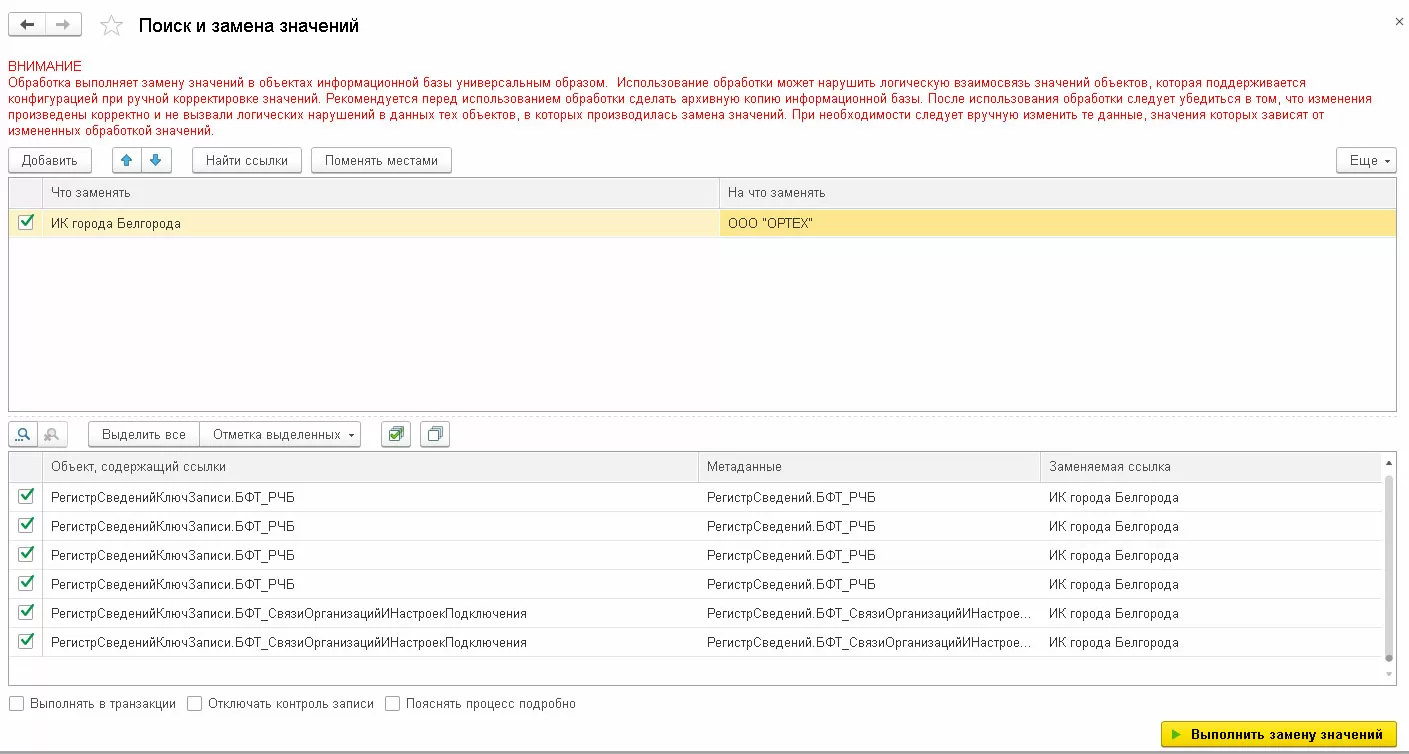The height and width of the screenshot is (754, 1409).
Task: Click the magnifier search icon above results table
Action: (23, 435)
